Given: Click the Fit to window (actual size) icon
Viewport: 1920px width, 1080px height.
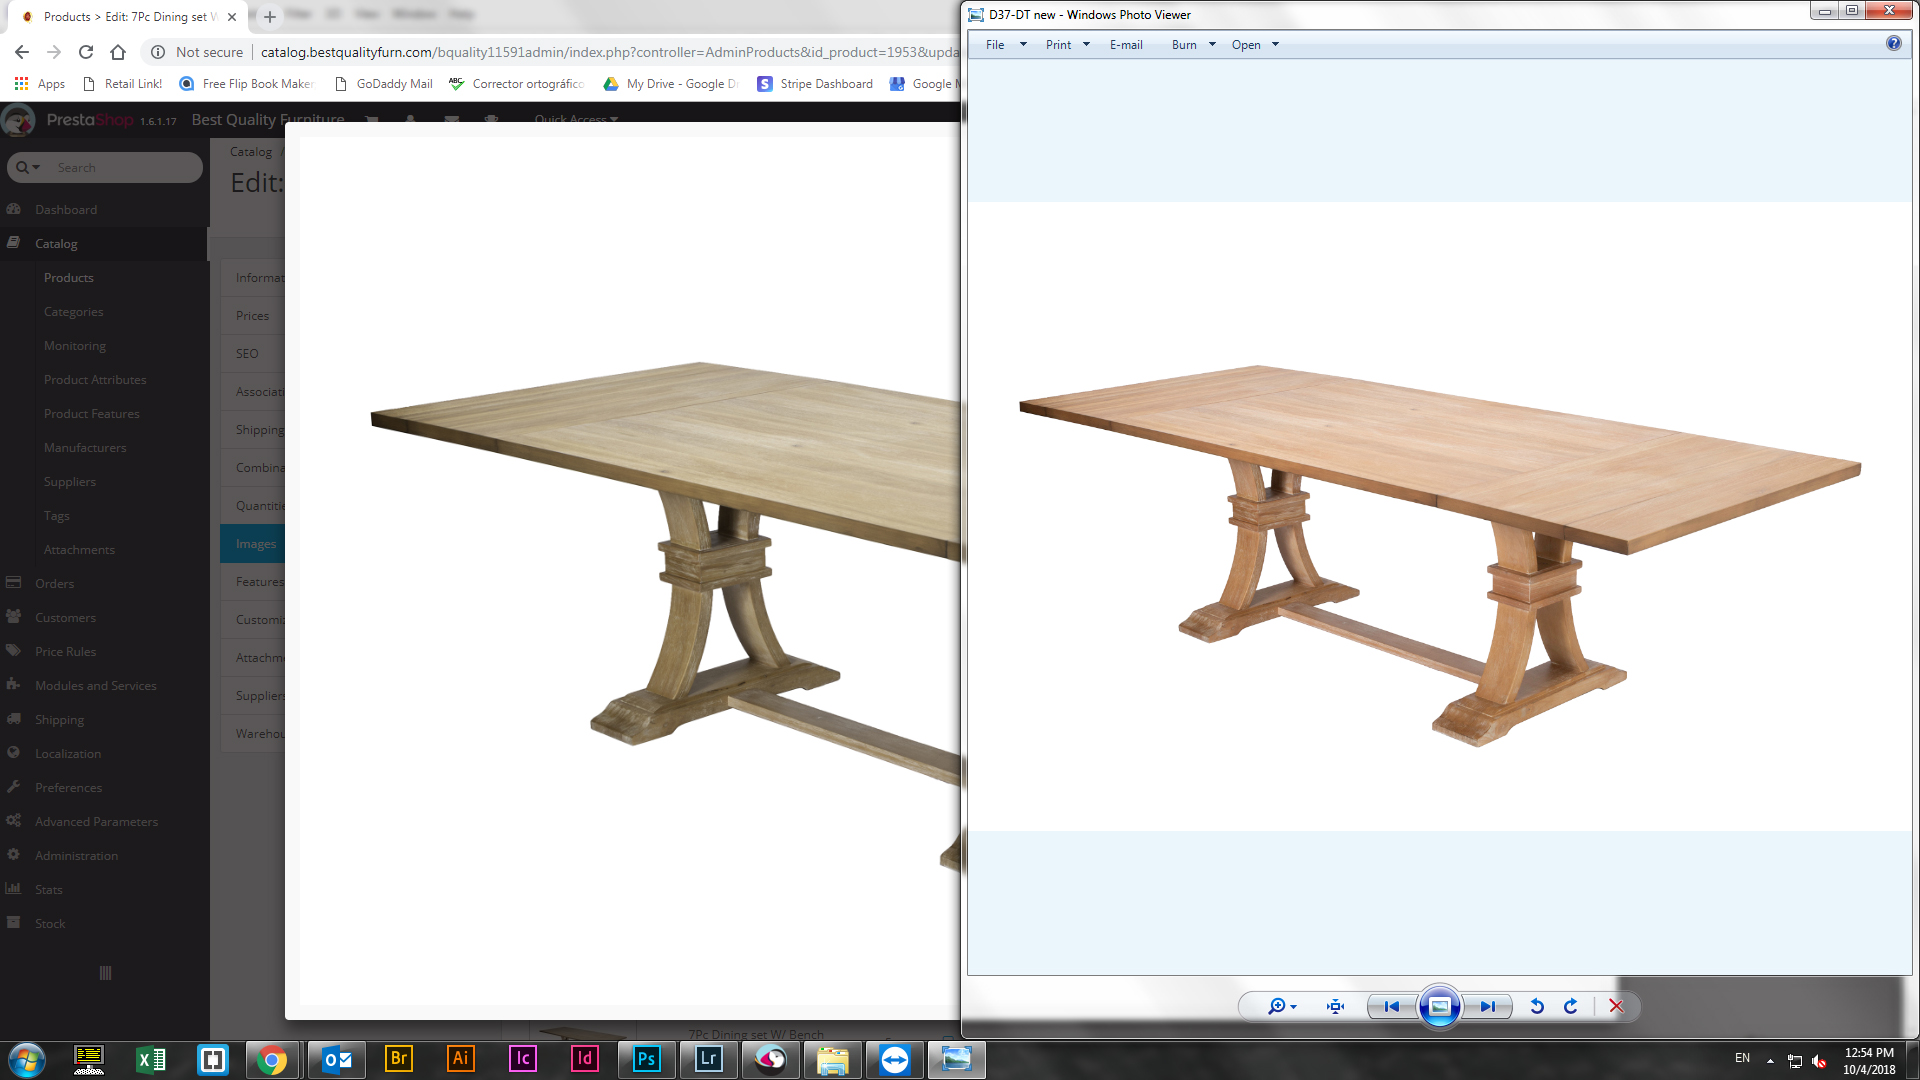Looking at the screenshot, I should pos(1335,1007).
